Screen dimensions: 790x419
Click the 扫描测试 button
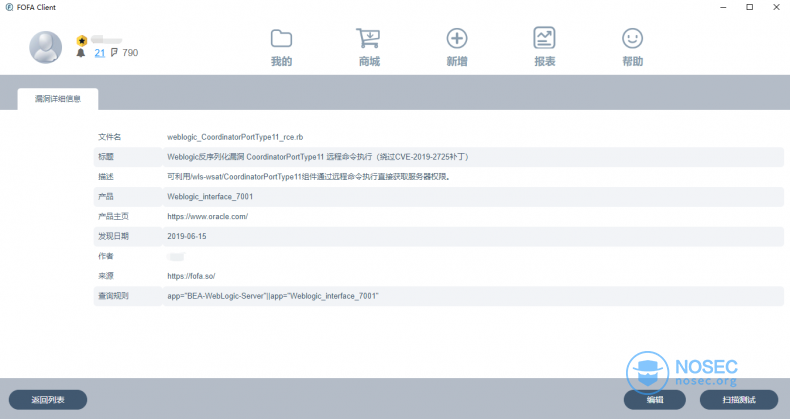[x=739, y=400]
